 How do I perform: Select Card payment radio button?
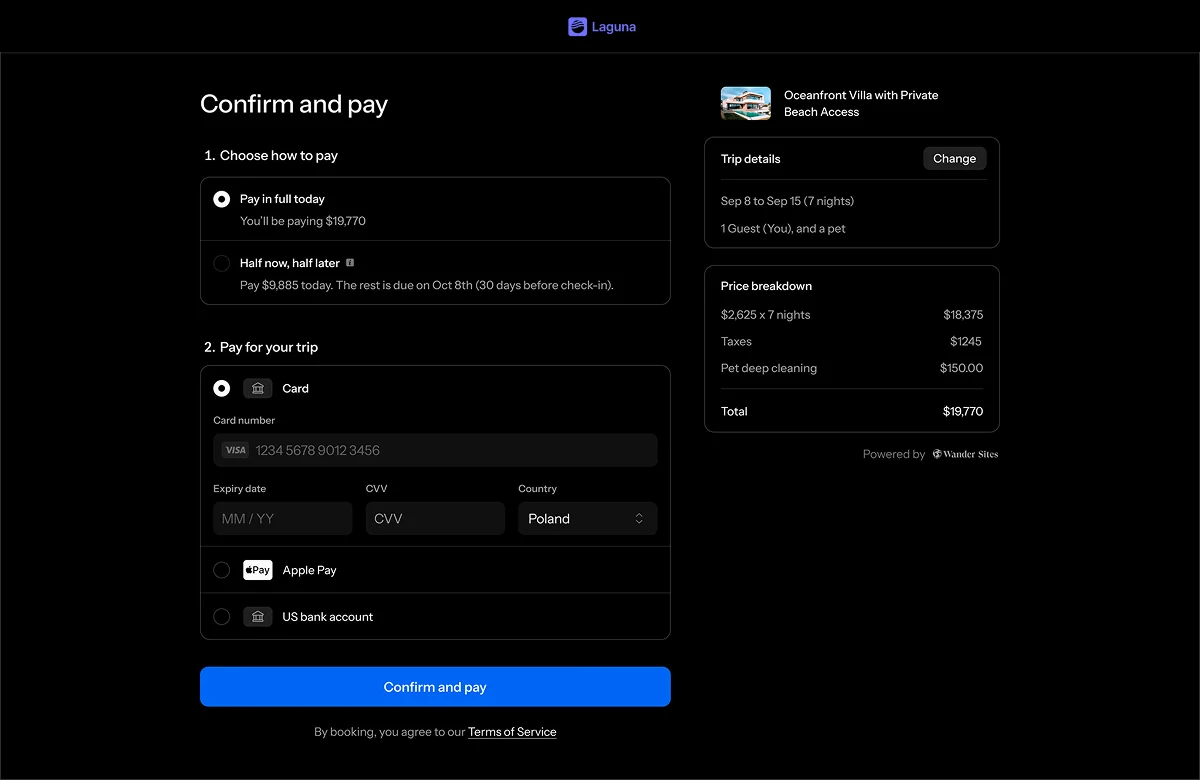[222, 389]
